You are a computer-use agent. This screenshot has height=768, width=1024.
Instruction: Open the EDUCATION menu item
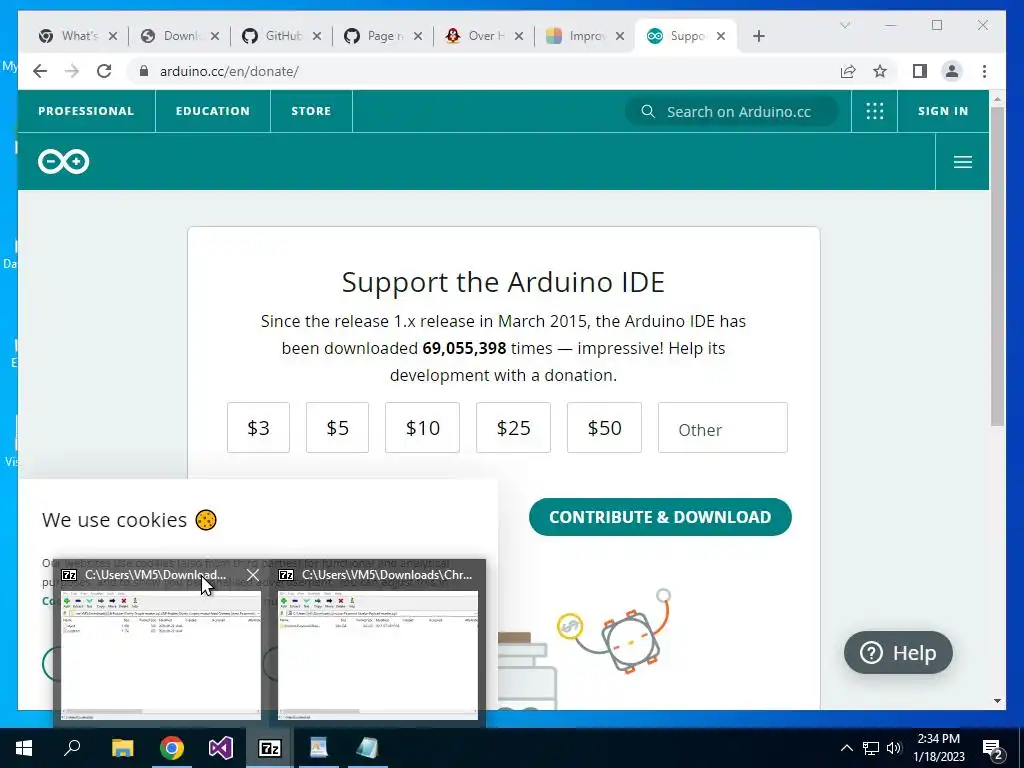tap(213, 111)
